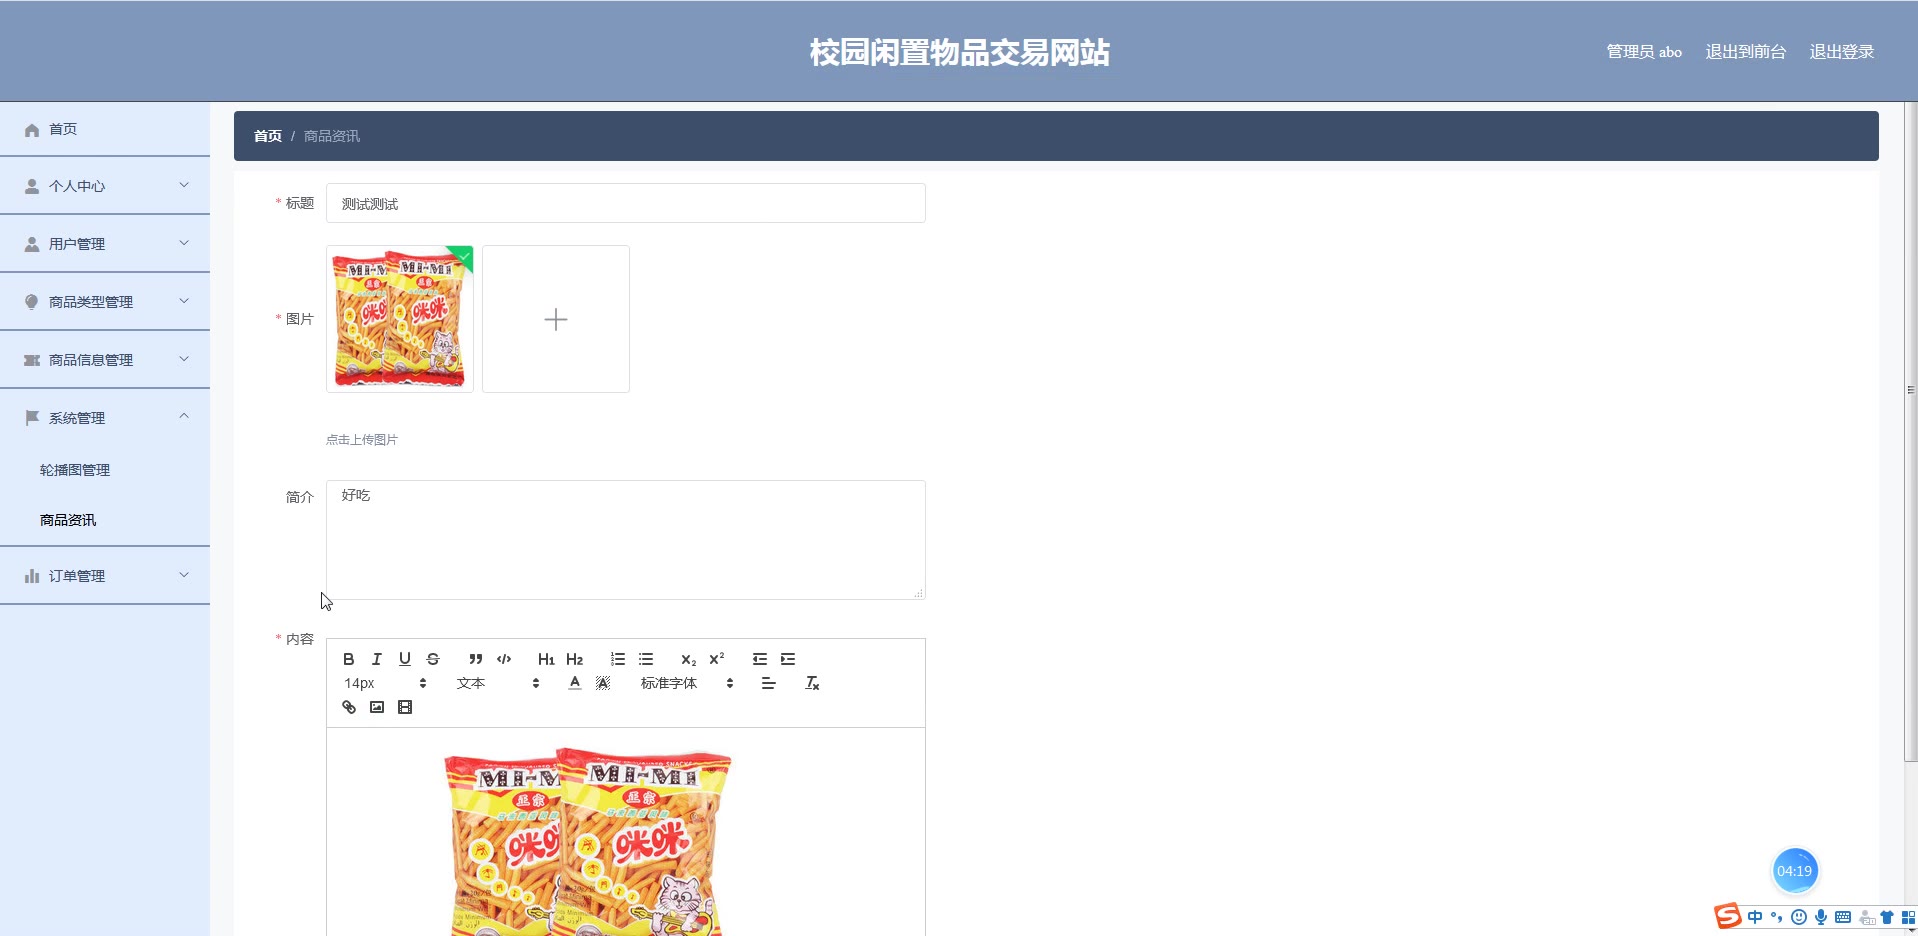The width and height of the screenshot is (1918, 936).
Task: Open the IME soft keyboard
Action: pyautogui.click(x=1843, y=917)
